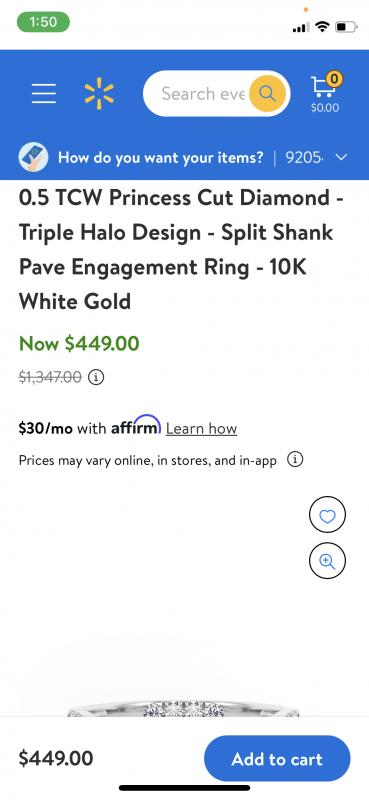Tap the cart $0.00 total label
369x800 pixels.
pos(325,108)
